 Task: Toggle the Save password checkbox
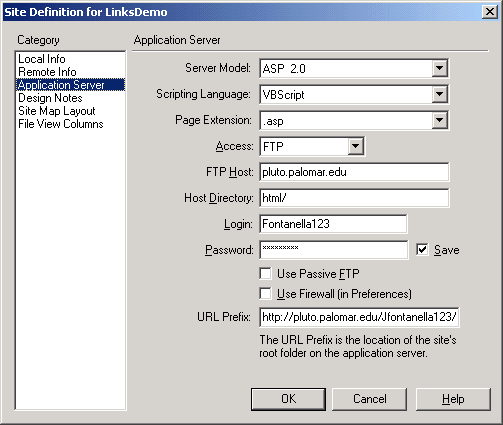tap(422, 250)
